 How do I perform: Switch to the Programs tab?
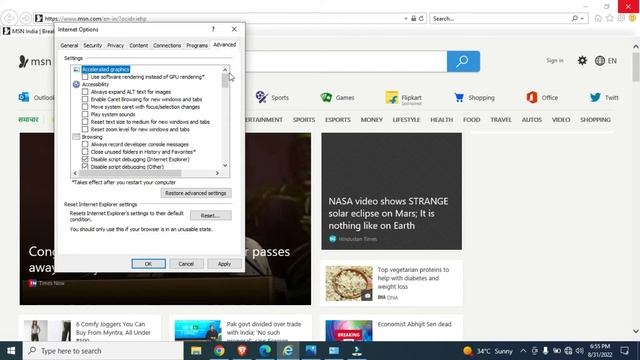[x=197, y=45]
